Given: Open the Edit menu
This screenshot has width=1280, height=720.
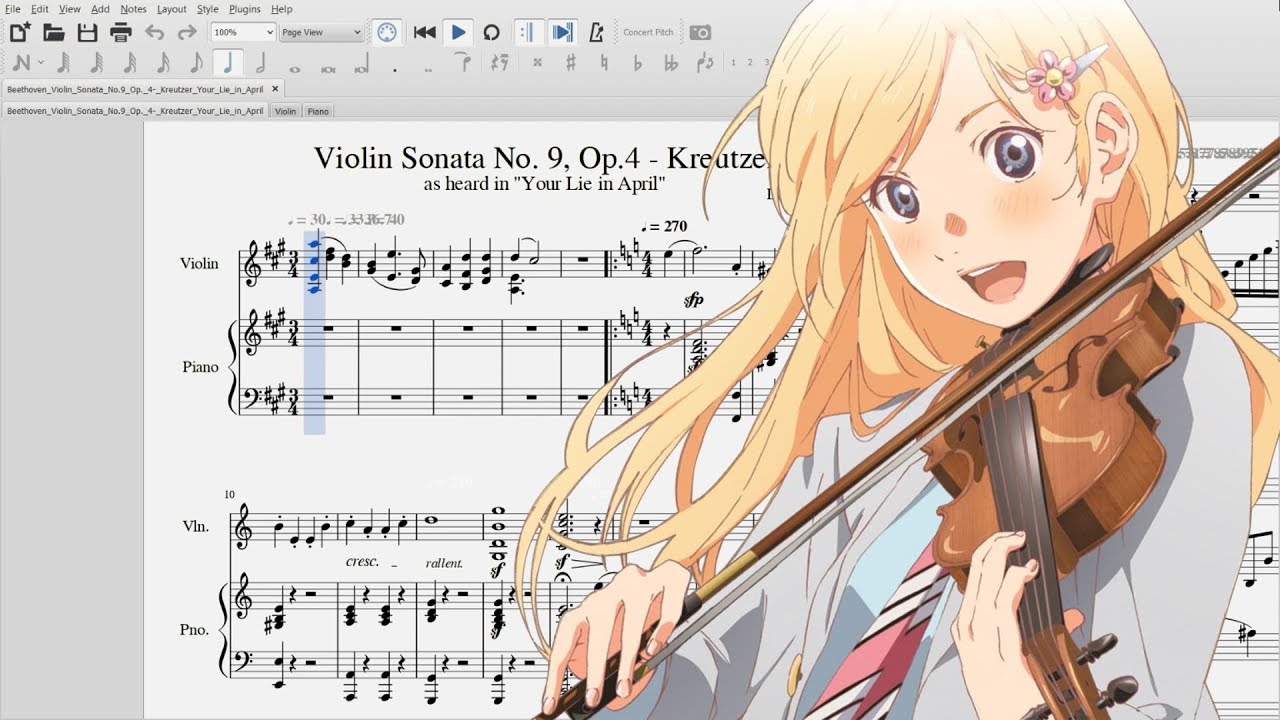Looking at the screenshot, I should click(x=39, y=9).
